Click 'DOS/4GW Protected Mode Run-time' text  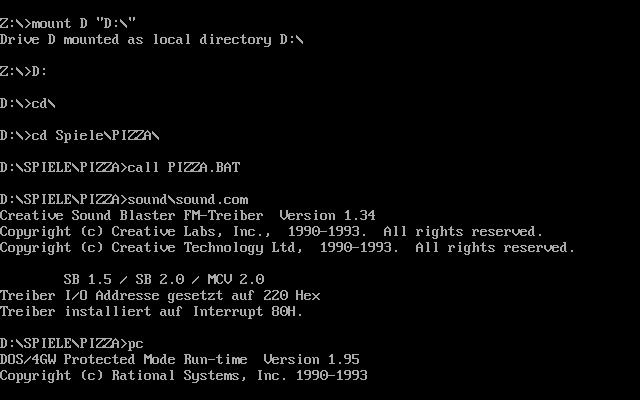124,360
